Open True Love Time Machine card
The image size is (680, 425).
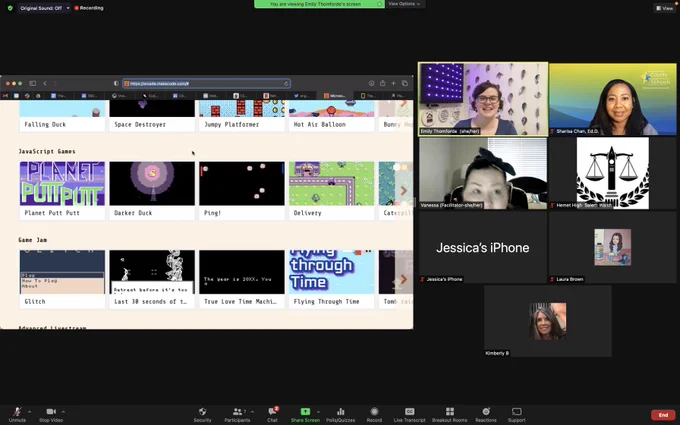[x=242, y=279]
